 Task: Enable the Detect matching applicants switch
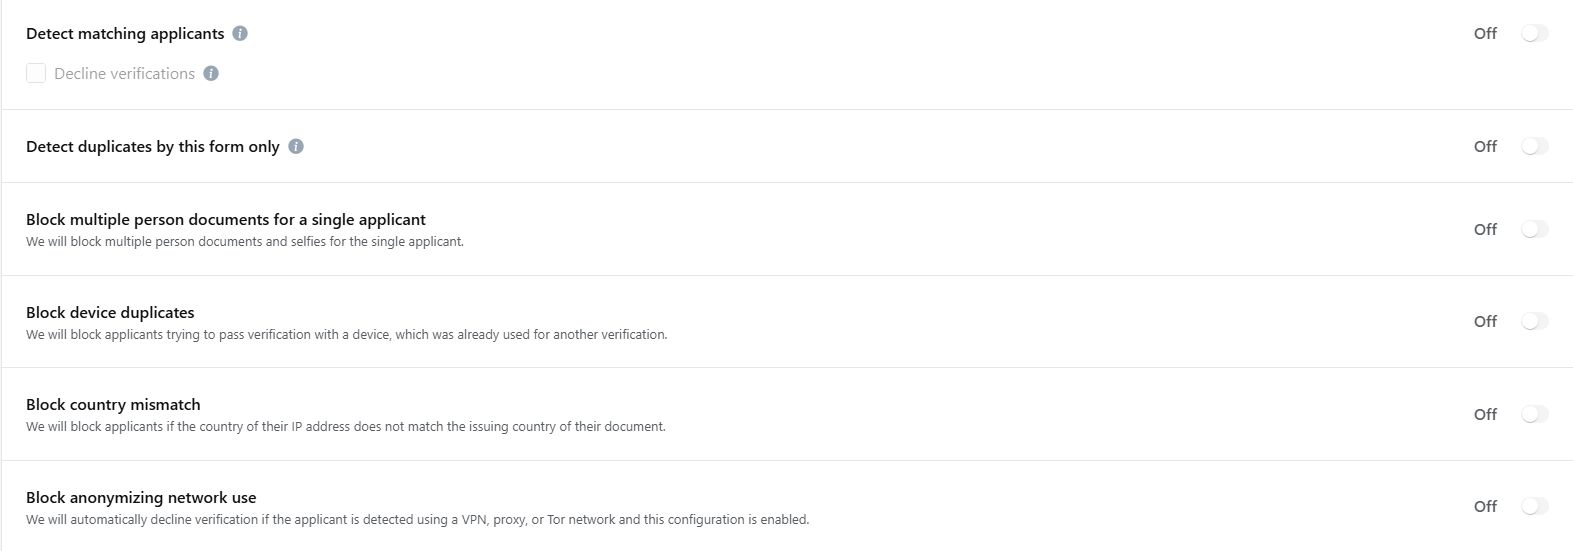(1534, 33)
